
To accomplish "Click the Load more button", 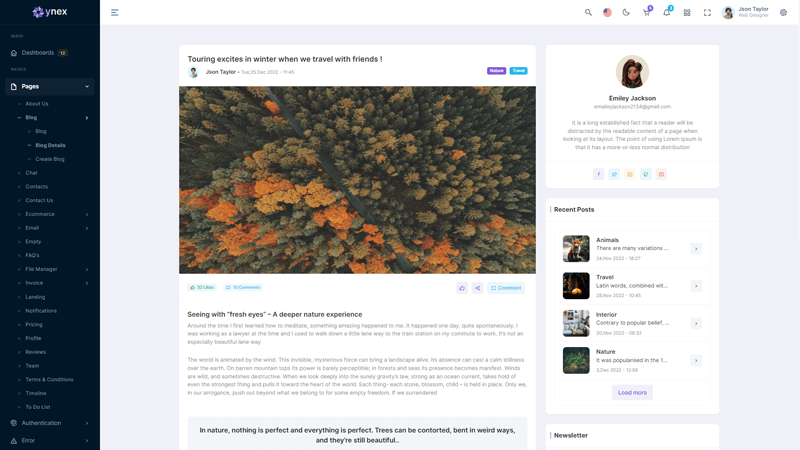I will pyautogui.click(x=632, y=392).
